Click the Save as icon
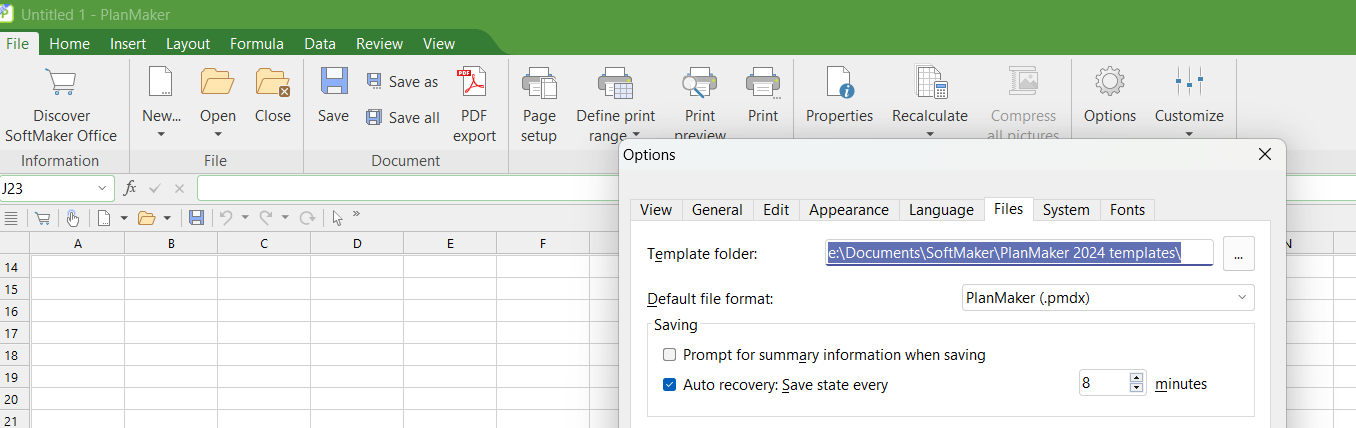1356x428 pixels. coord(374,81)
